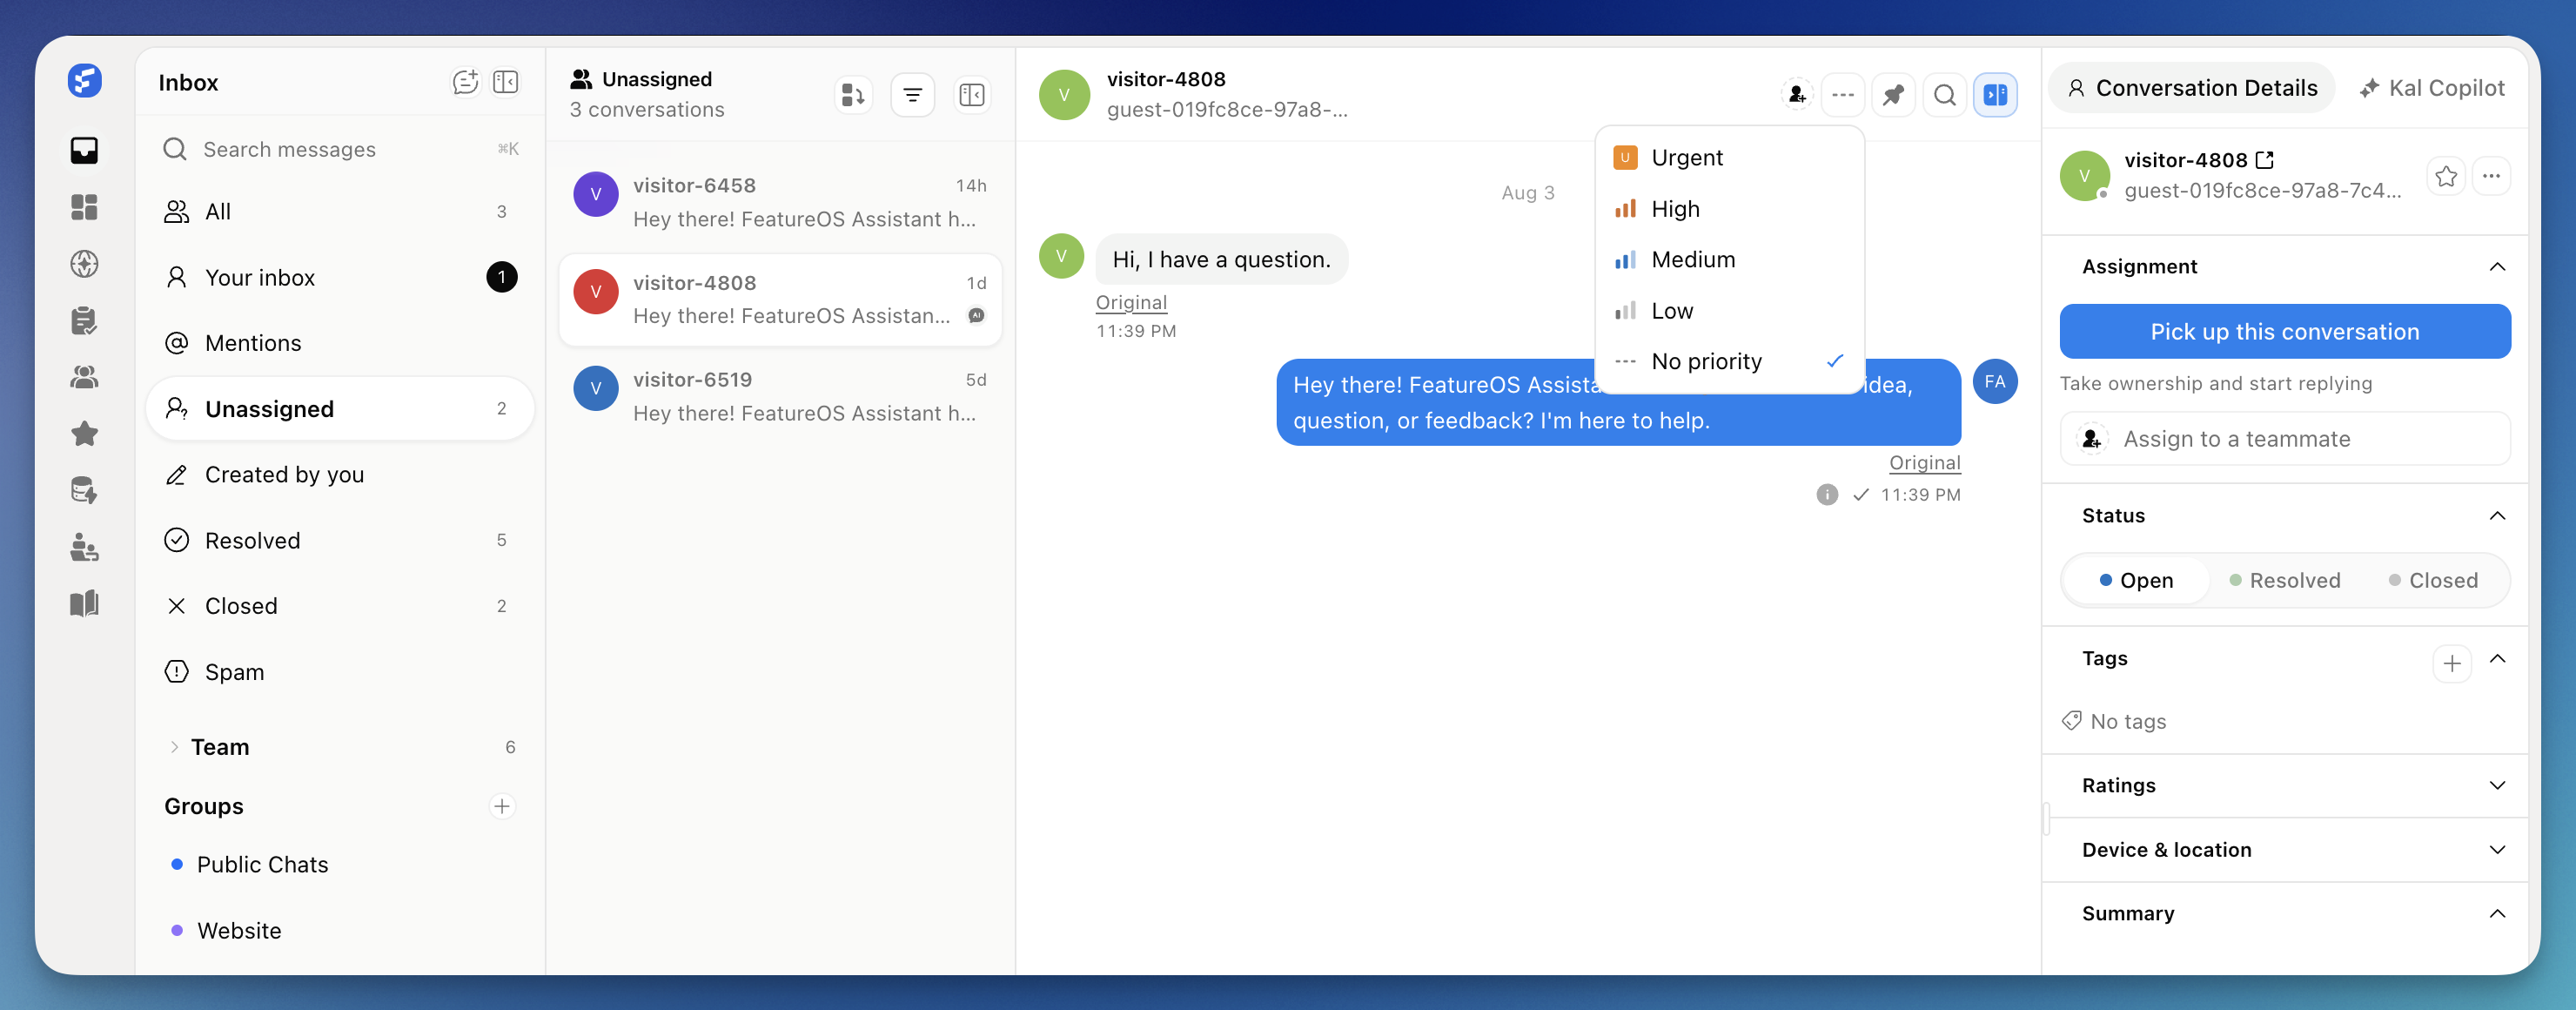Image resolution: width=2576 pixels, height=1010 pixels.
Task: Collapse the Inbox sidebar panel icon
Action: 506,82
